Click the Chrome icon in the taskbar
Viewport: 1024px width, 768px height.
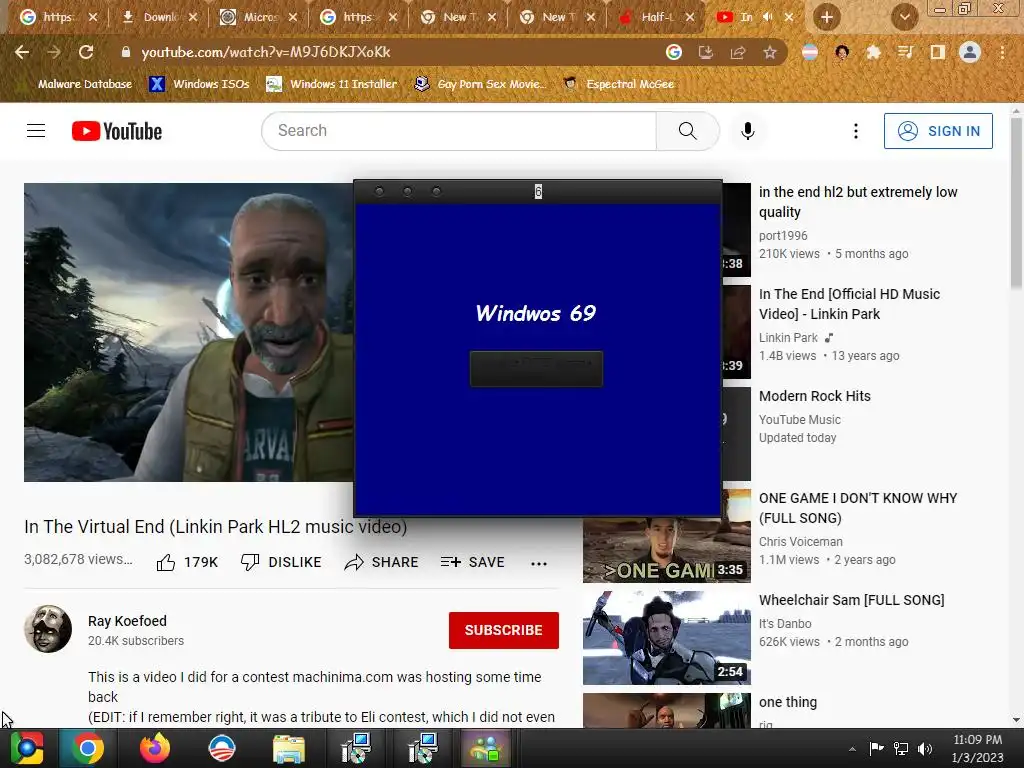click(x=88, y=748)
